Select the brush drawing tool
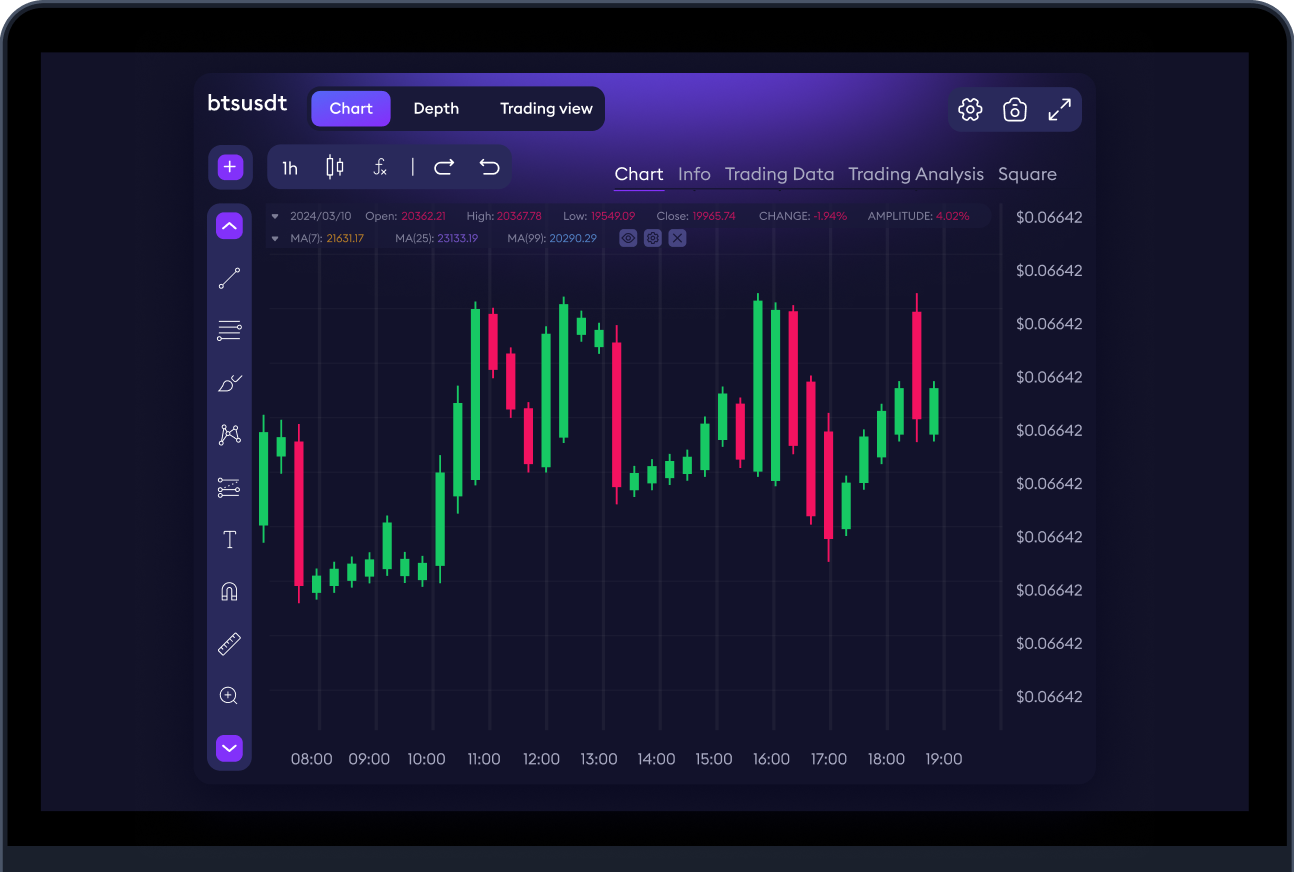 pos(229,383)
